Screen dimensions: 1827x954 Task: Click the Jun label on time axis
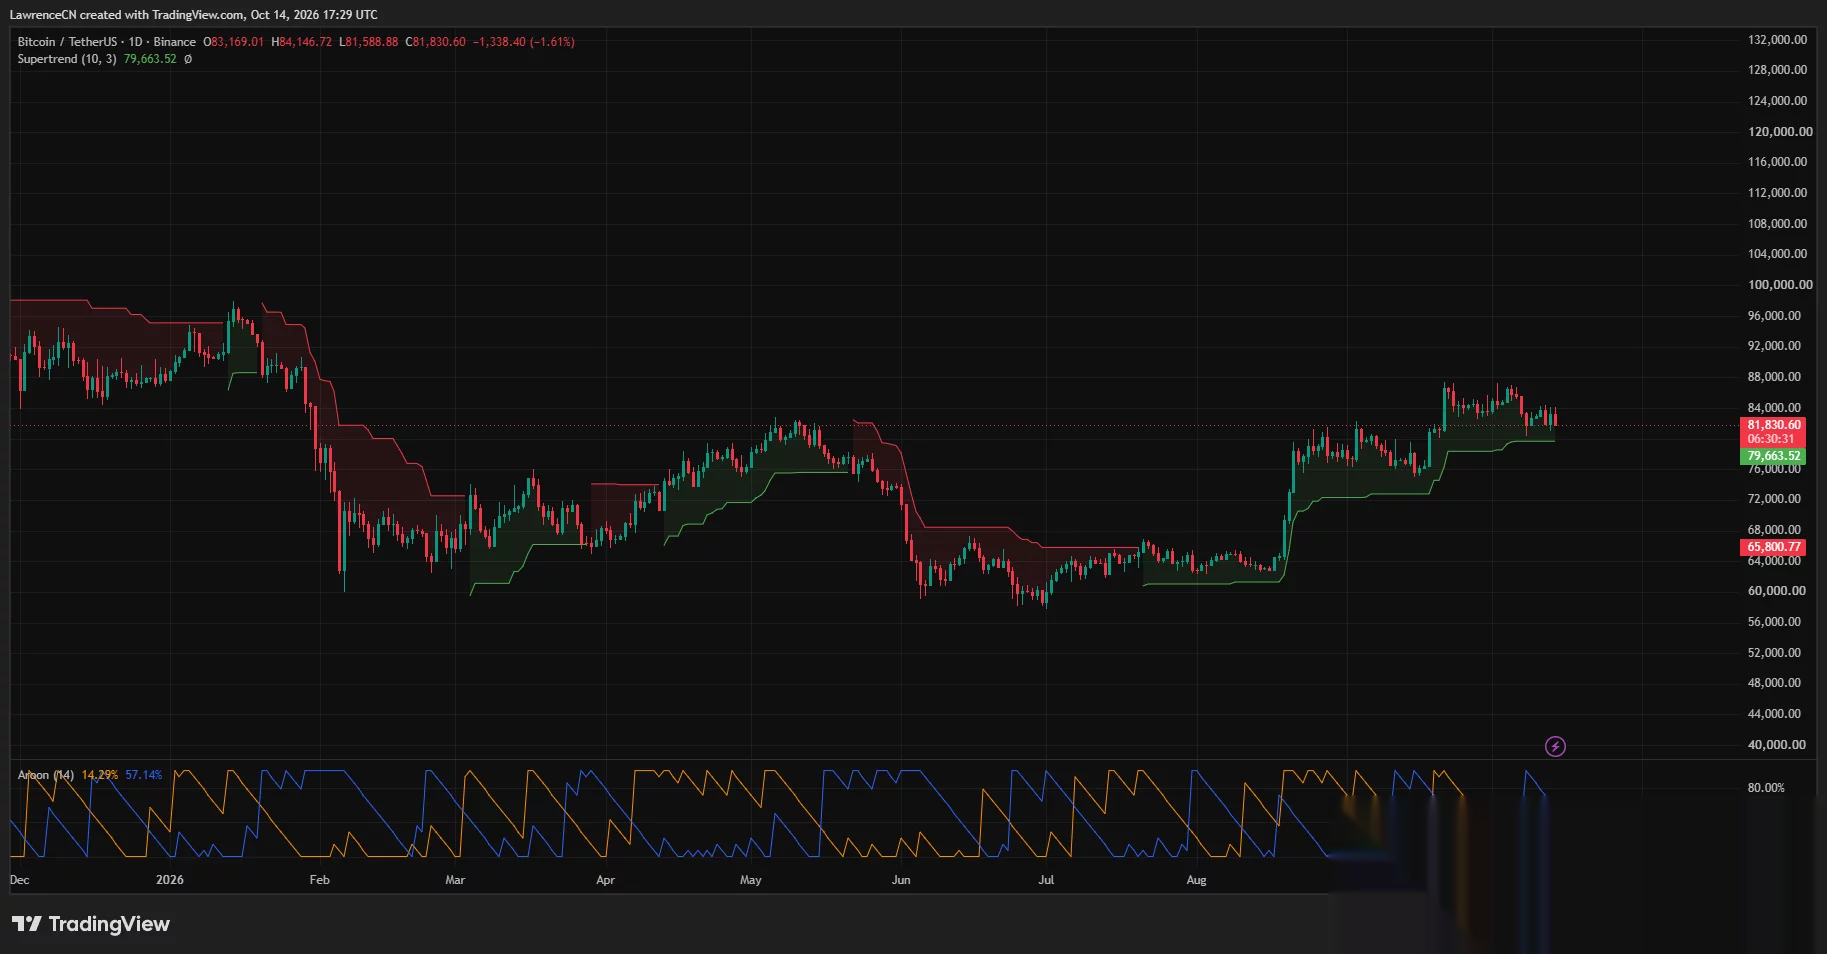tap(901, 880)
